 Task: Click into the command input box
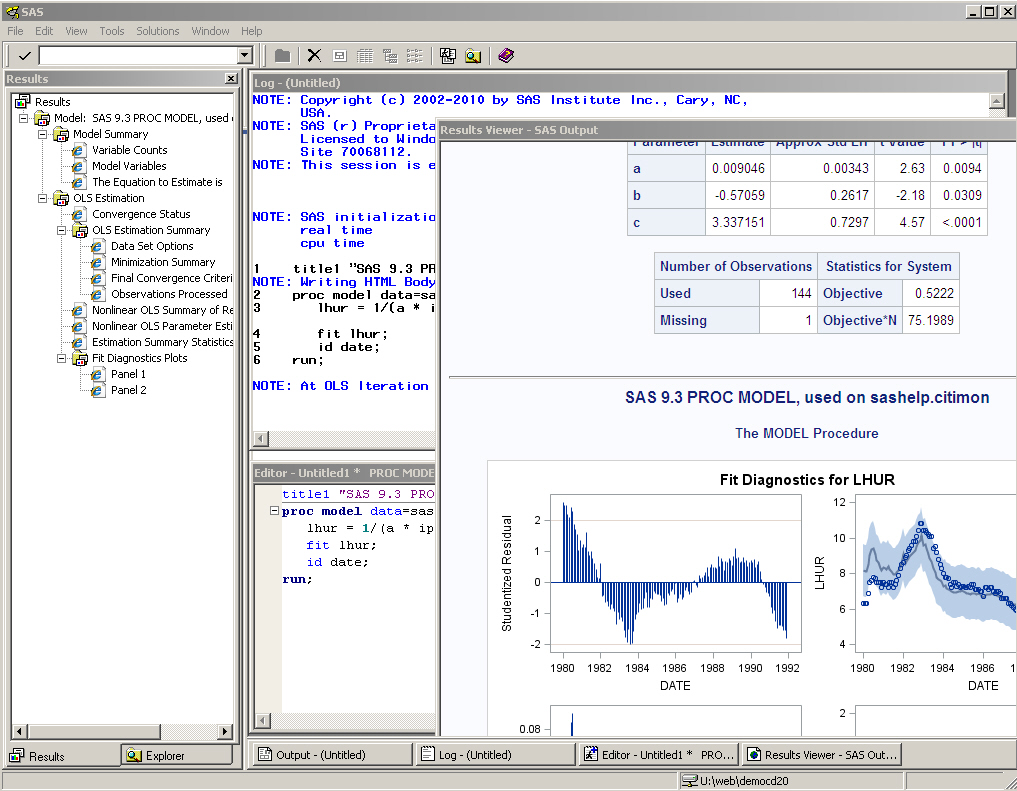coord(138,56)
